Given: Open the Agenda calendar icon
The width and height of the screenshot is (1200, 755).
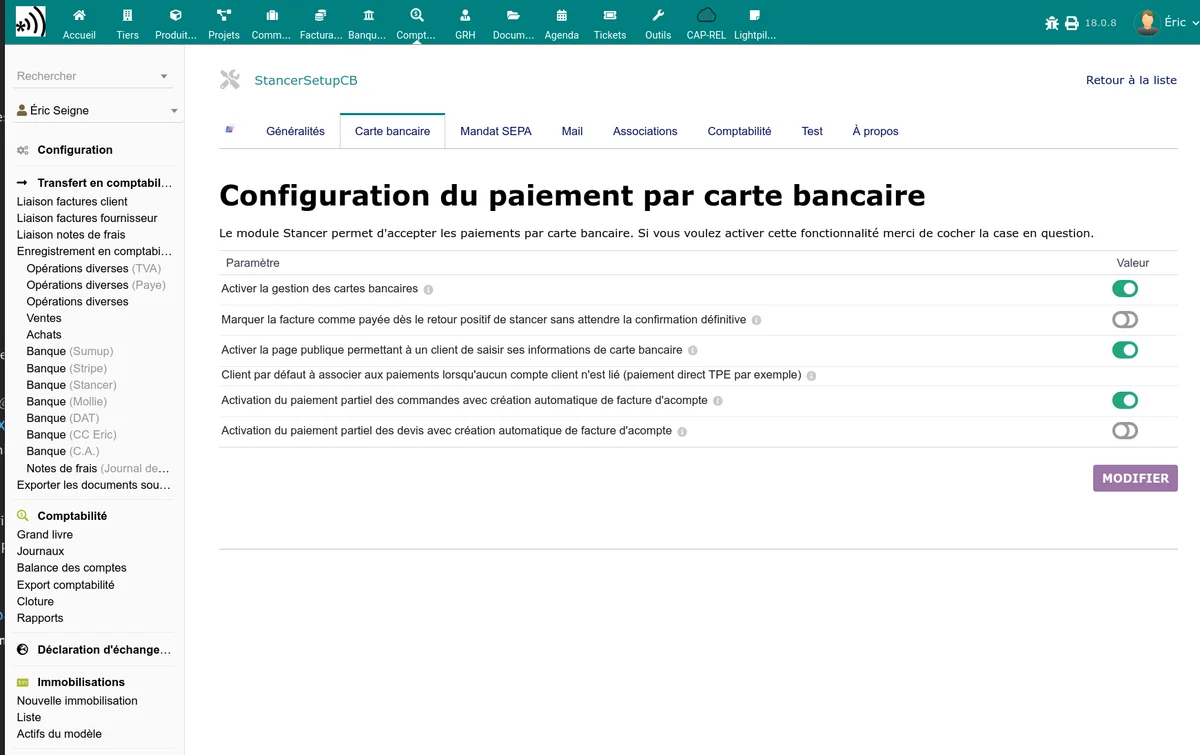Looking at the screenshot, I should (561, 15).
